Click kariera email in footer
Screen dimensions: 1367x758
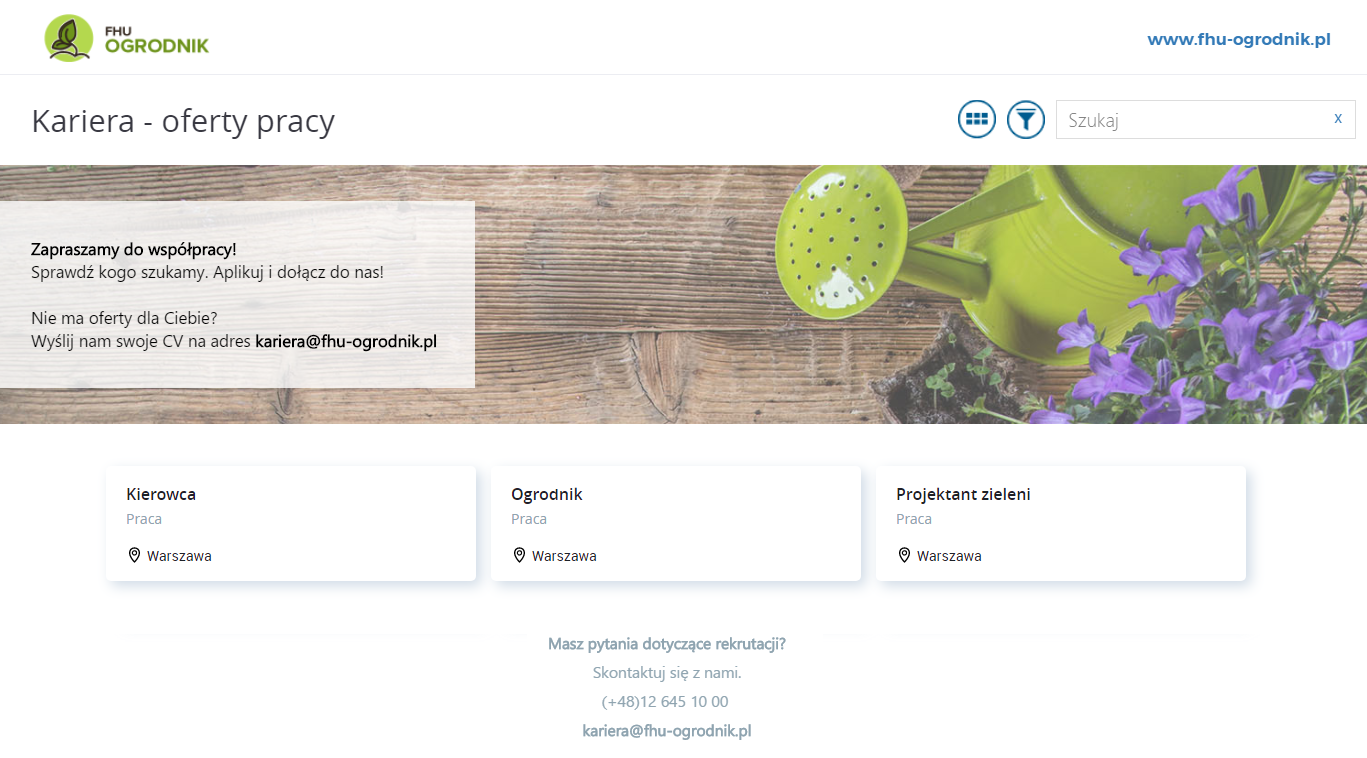pos(667,731)
